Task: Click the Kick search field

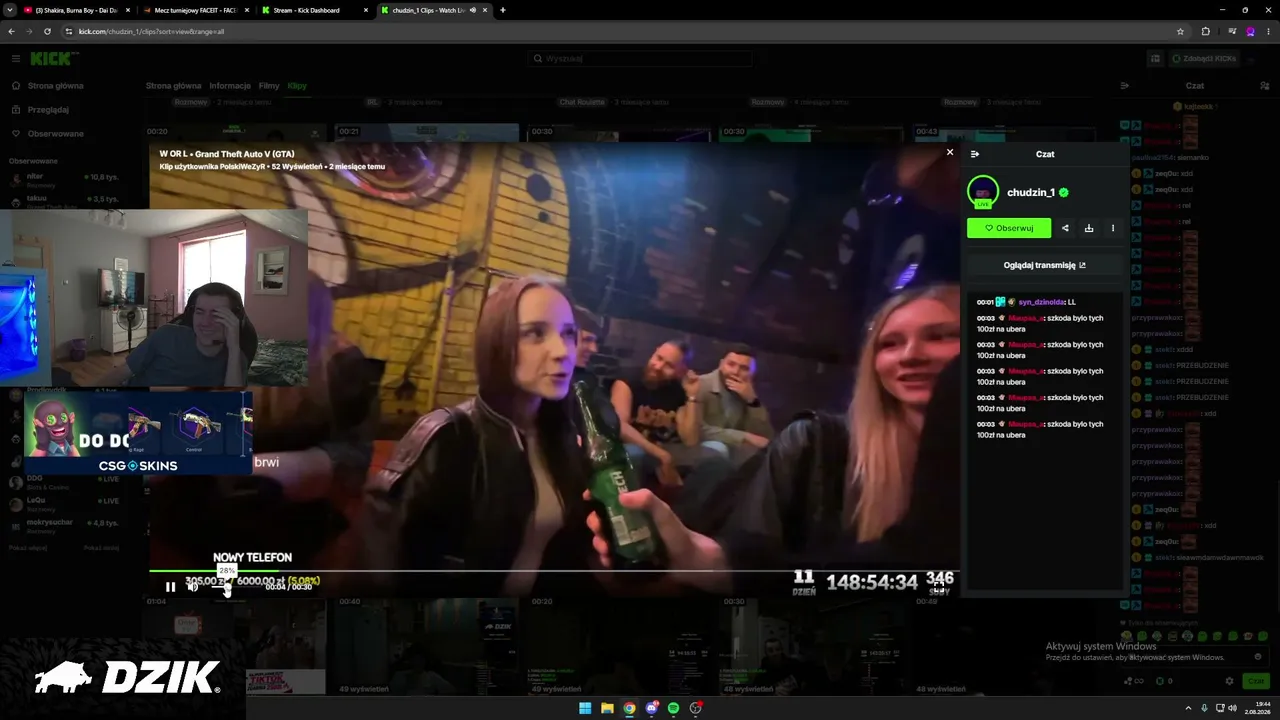Action: (640, 58)
